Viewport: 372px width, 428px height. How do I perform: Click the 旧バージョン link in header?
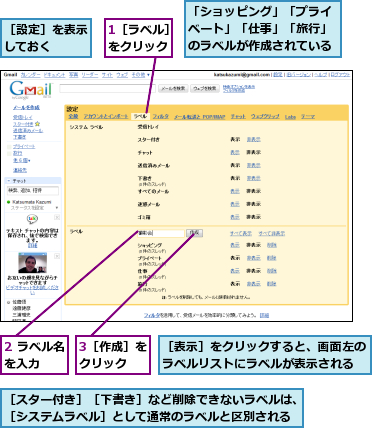tap(299, 75)
